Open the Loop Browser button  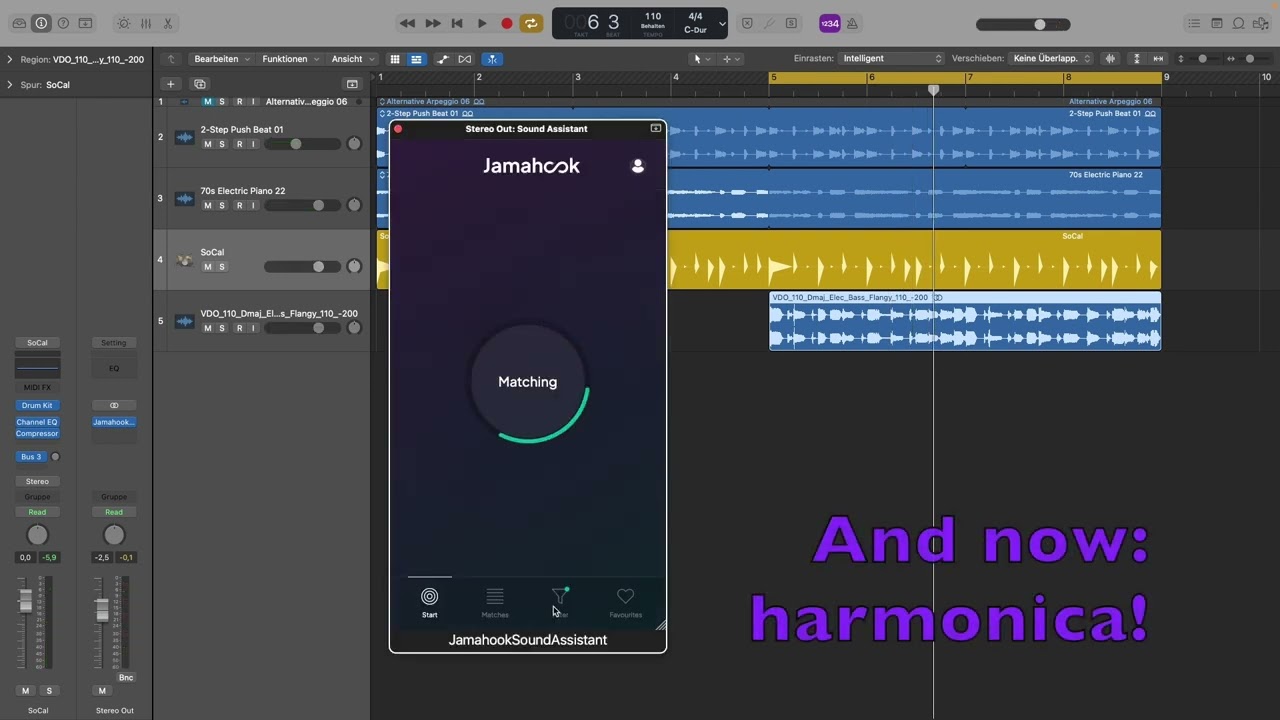[1239, 23]
